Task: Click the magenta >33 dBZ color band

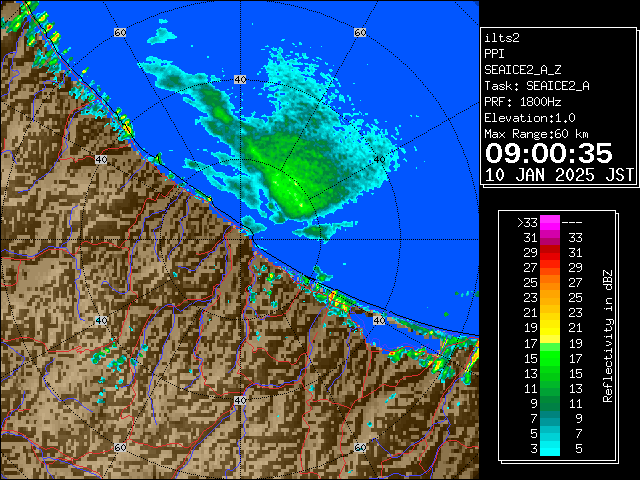Action: 550,223
